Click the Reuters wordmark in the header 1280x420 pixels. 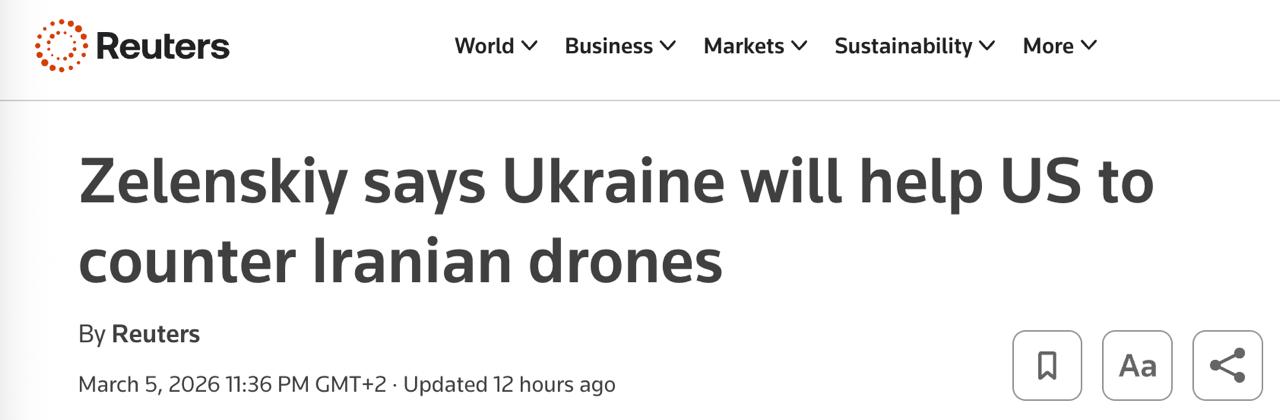coord(163,46)
